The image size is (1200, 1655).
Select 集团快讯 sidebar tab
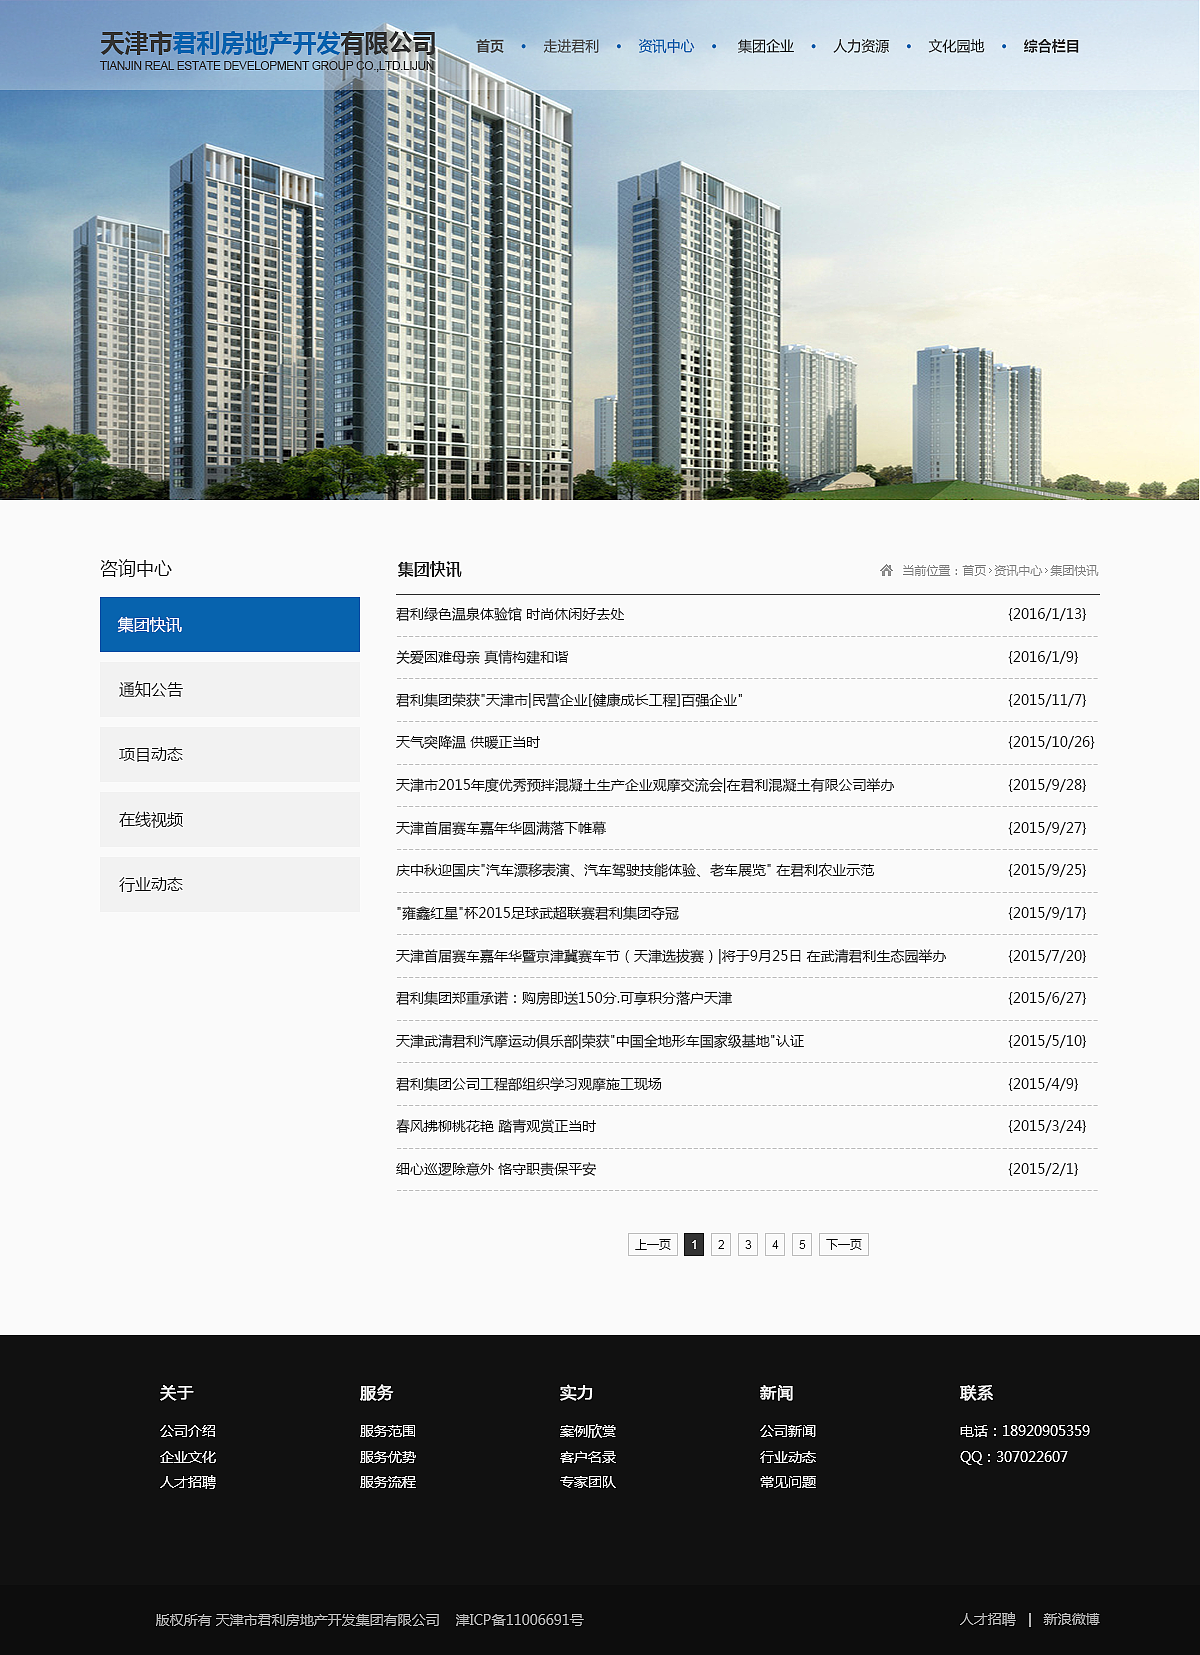(x=230, y=625)
